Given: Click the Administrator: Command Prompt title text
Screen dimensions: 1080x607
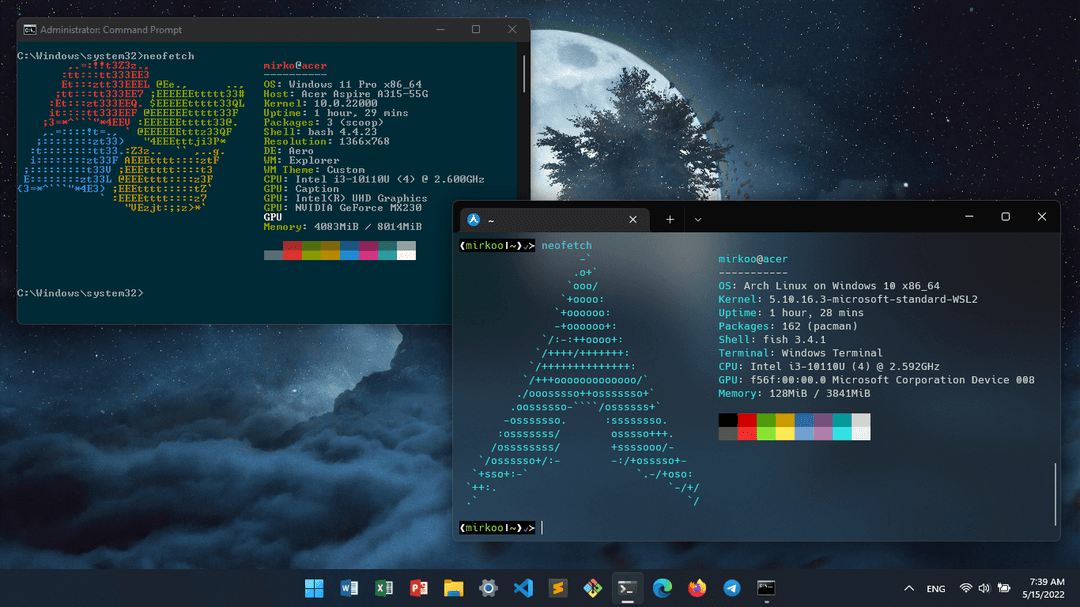Looking at the screenshot, I should tap(111, 30).
